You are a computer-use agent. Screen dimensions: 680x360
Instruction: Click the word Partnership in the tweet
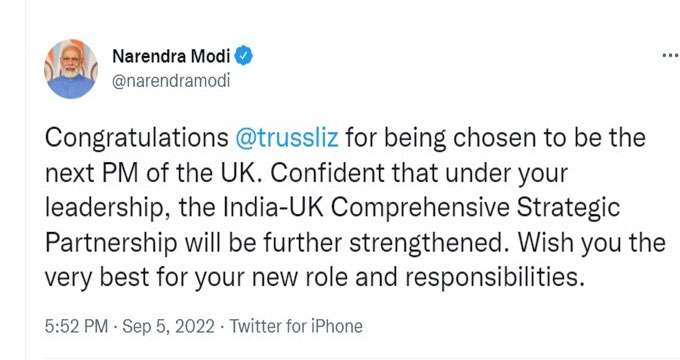pos(111,242)
